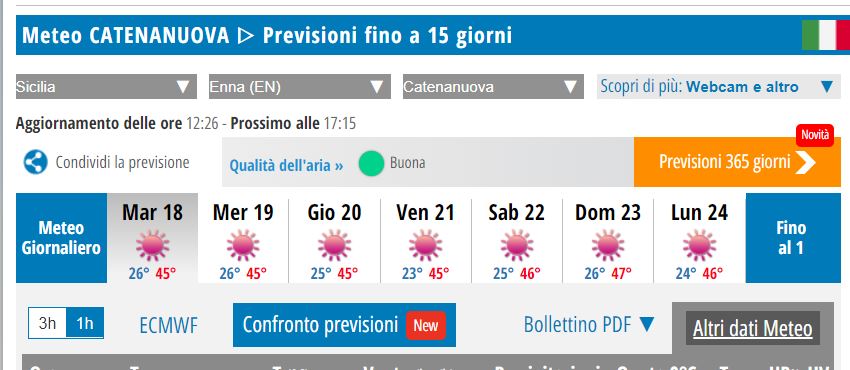Open the Sicilia region dropdown
Viewport: 850px width, 370px height.
pos(106,87)
